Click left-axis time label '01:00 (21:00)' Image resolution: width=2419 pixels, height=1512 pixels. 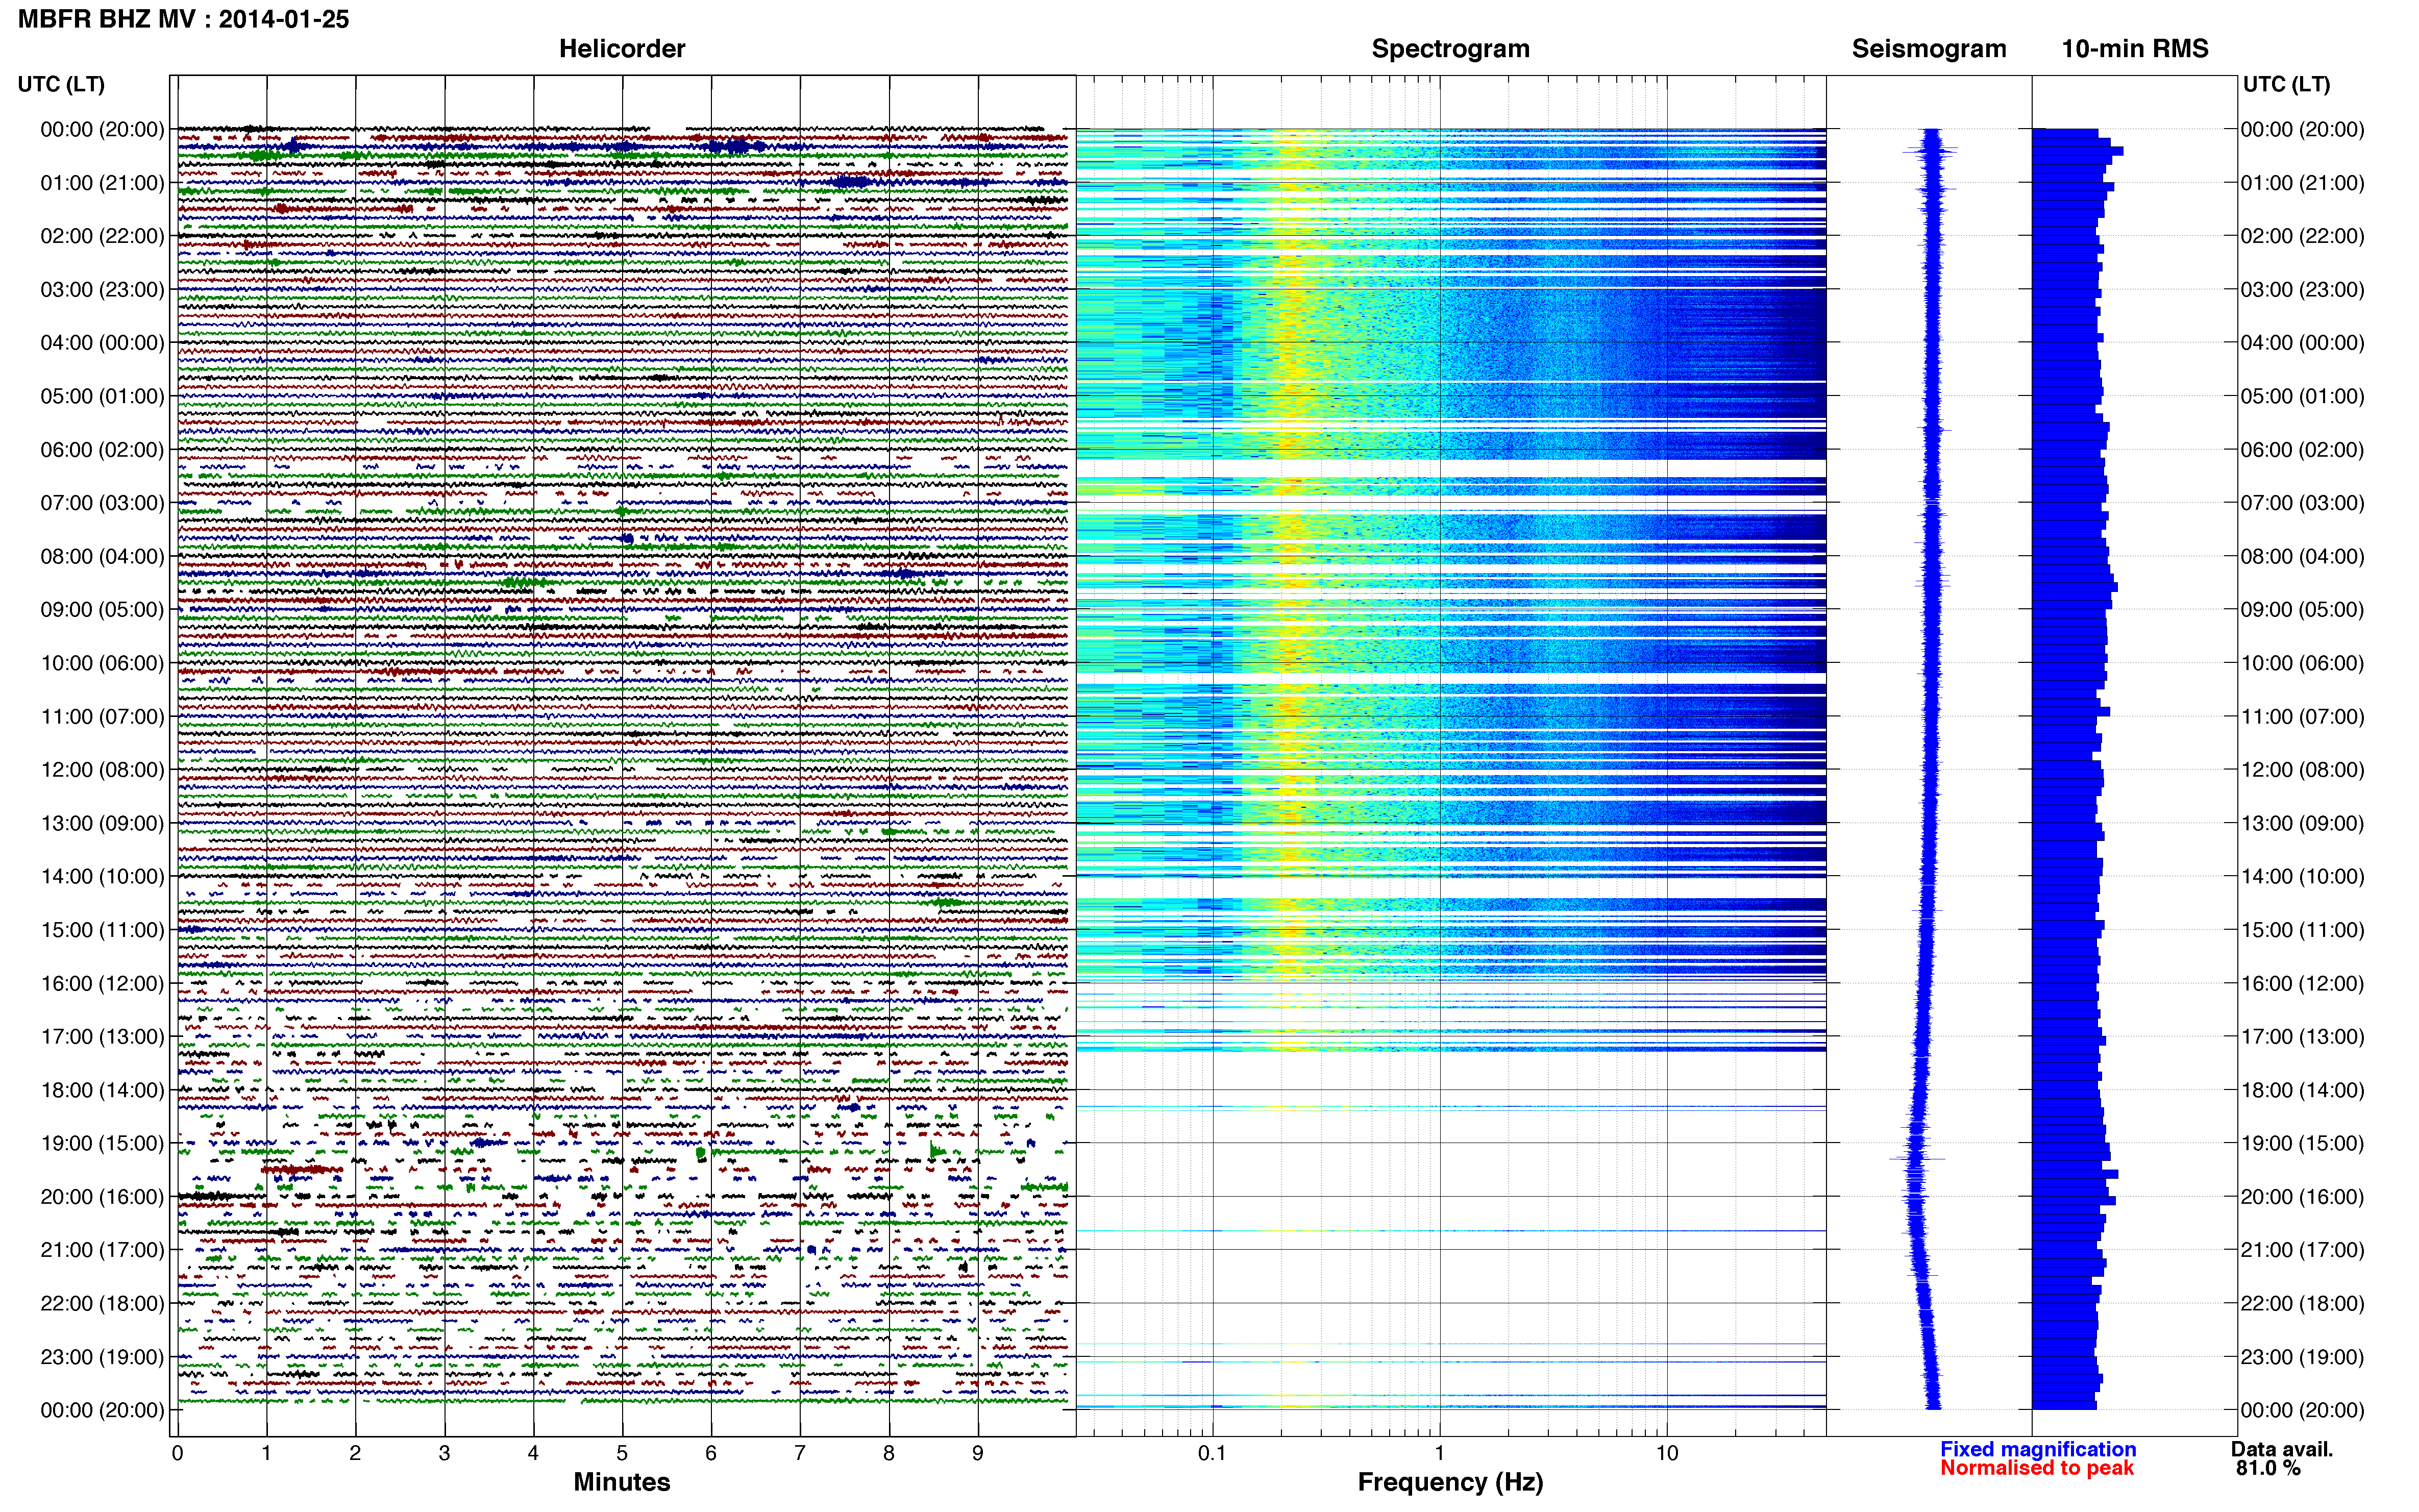[x=102, y=183]
